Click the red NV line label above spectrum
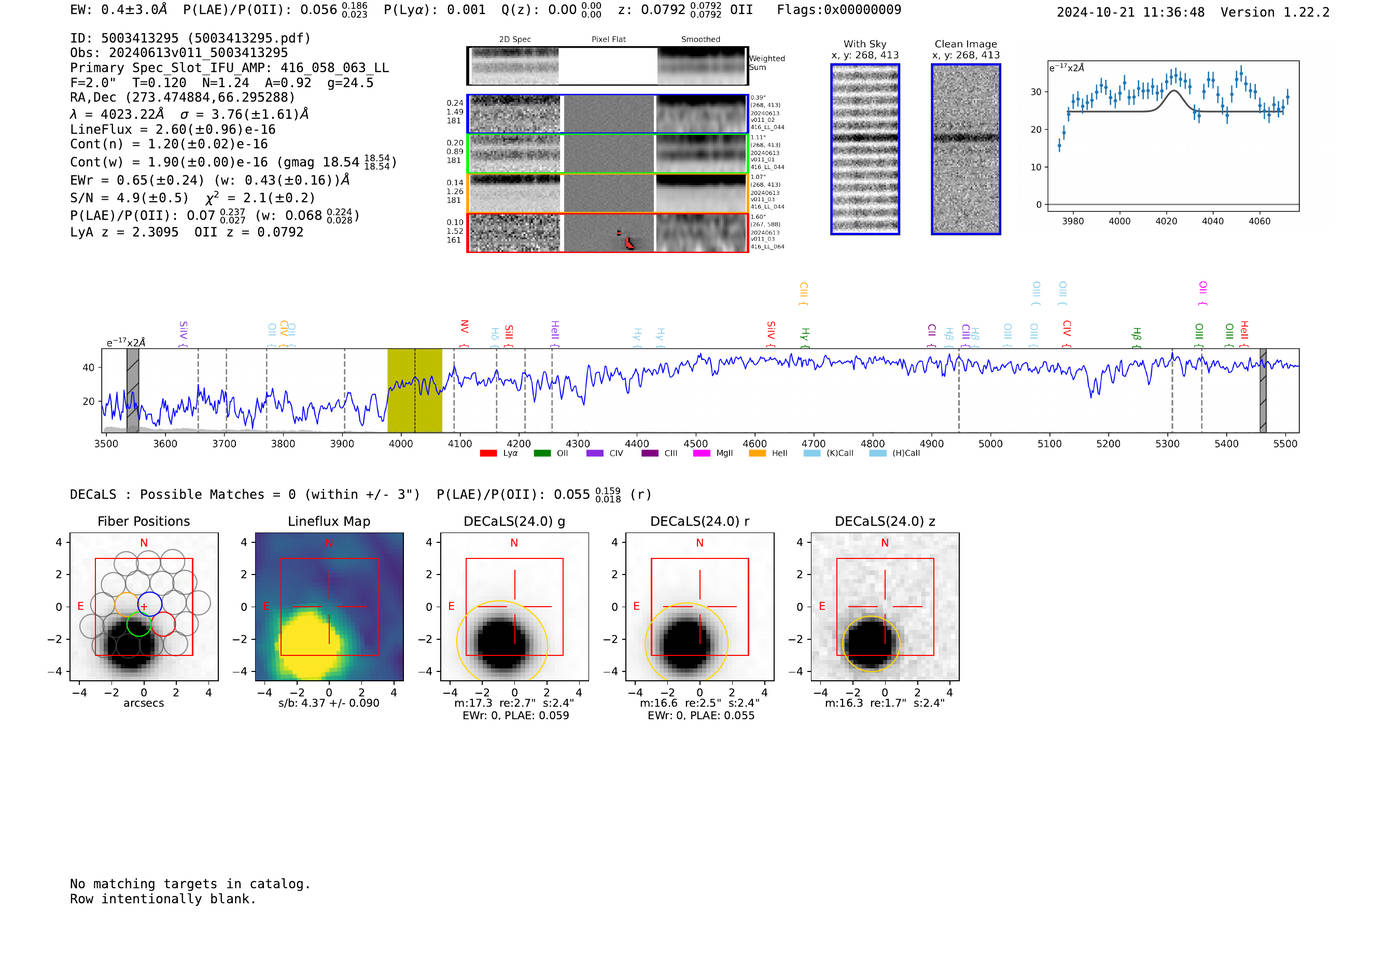 (x=464, y=327)
